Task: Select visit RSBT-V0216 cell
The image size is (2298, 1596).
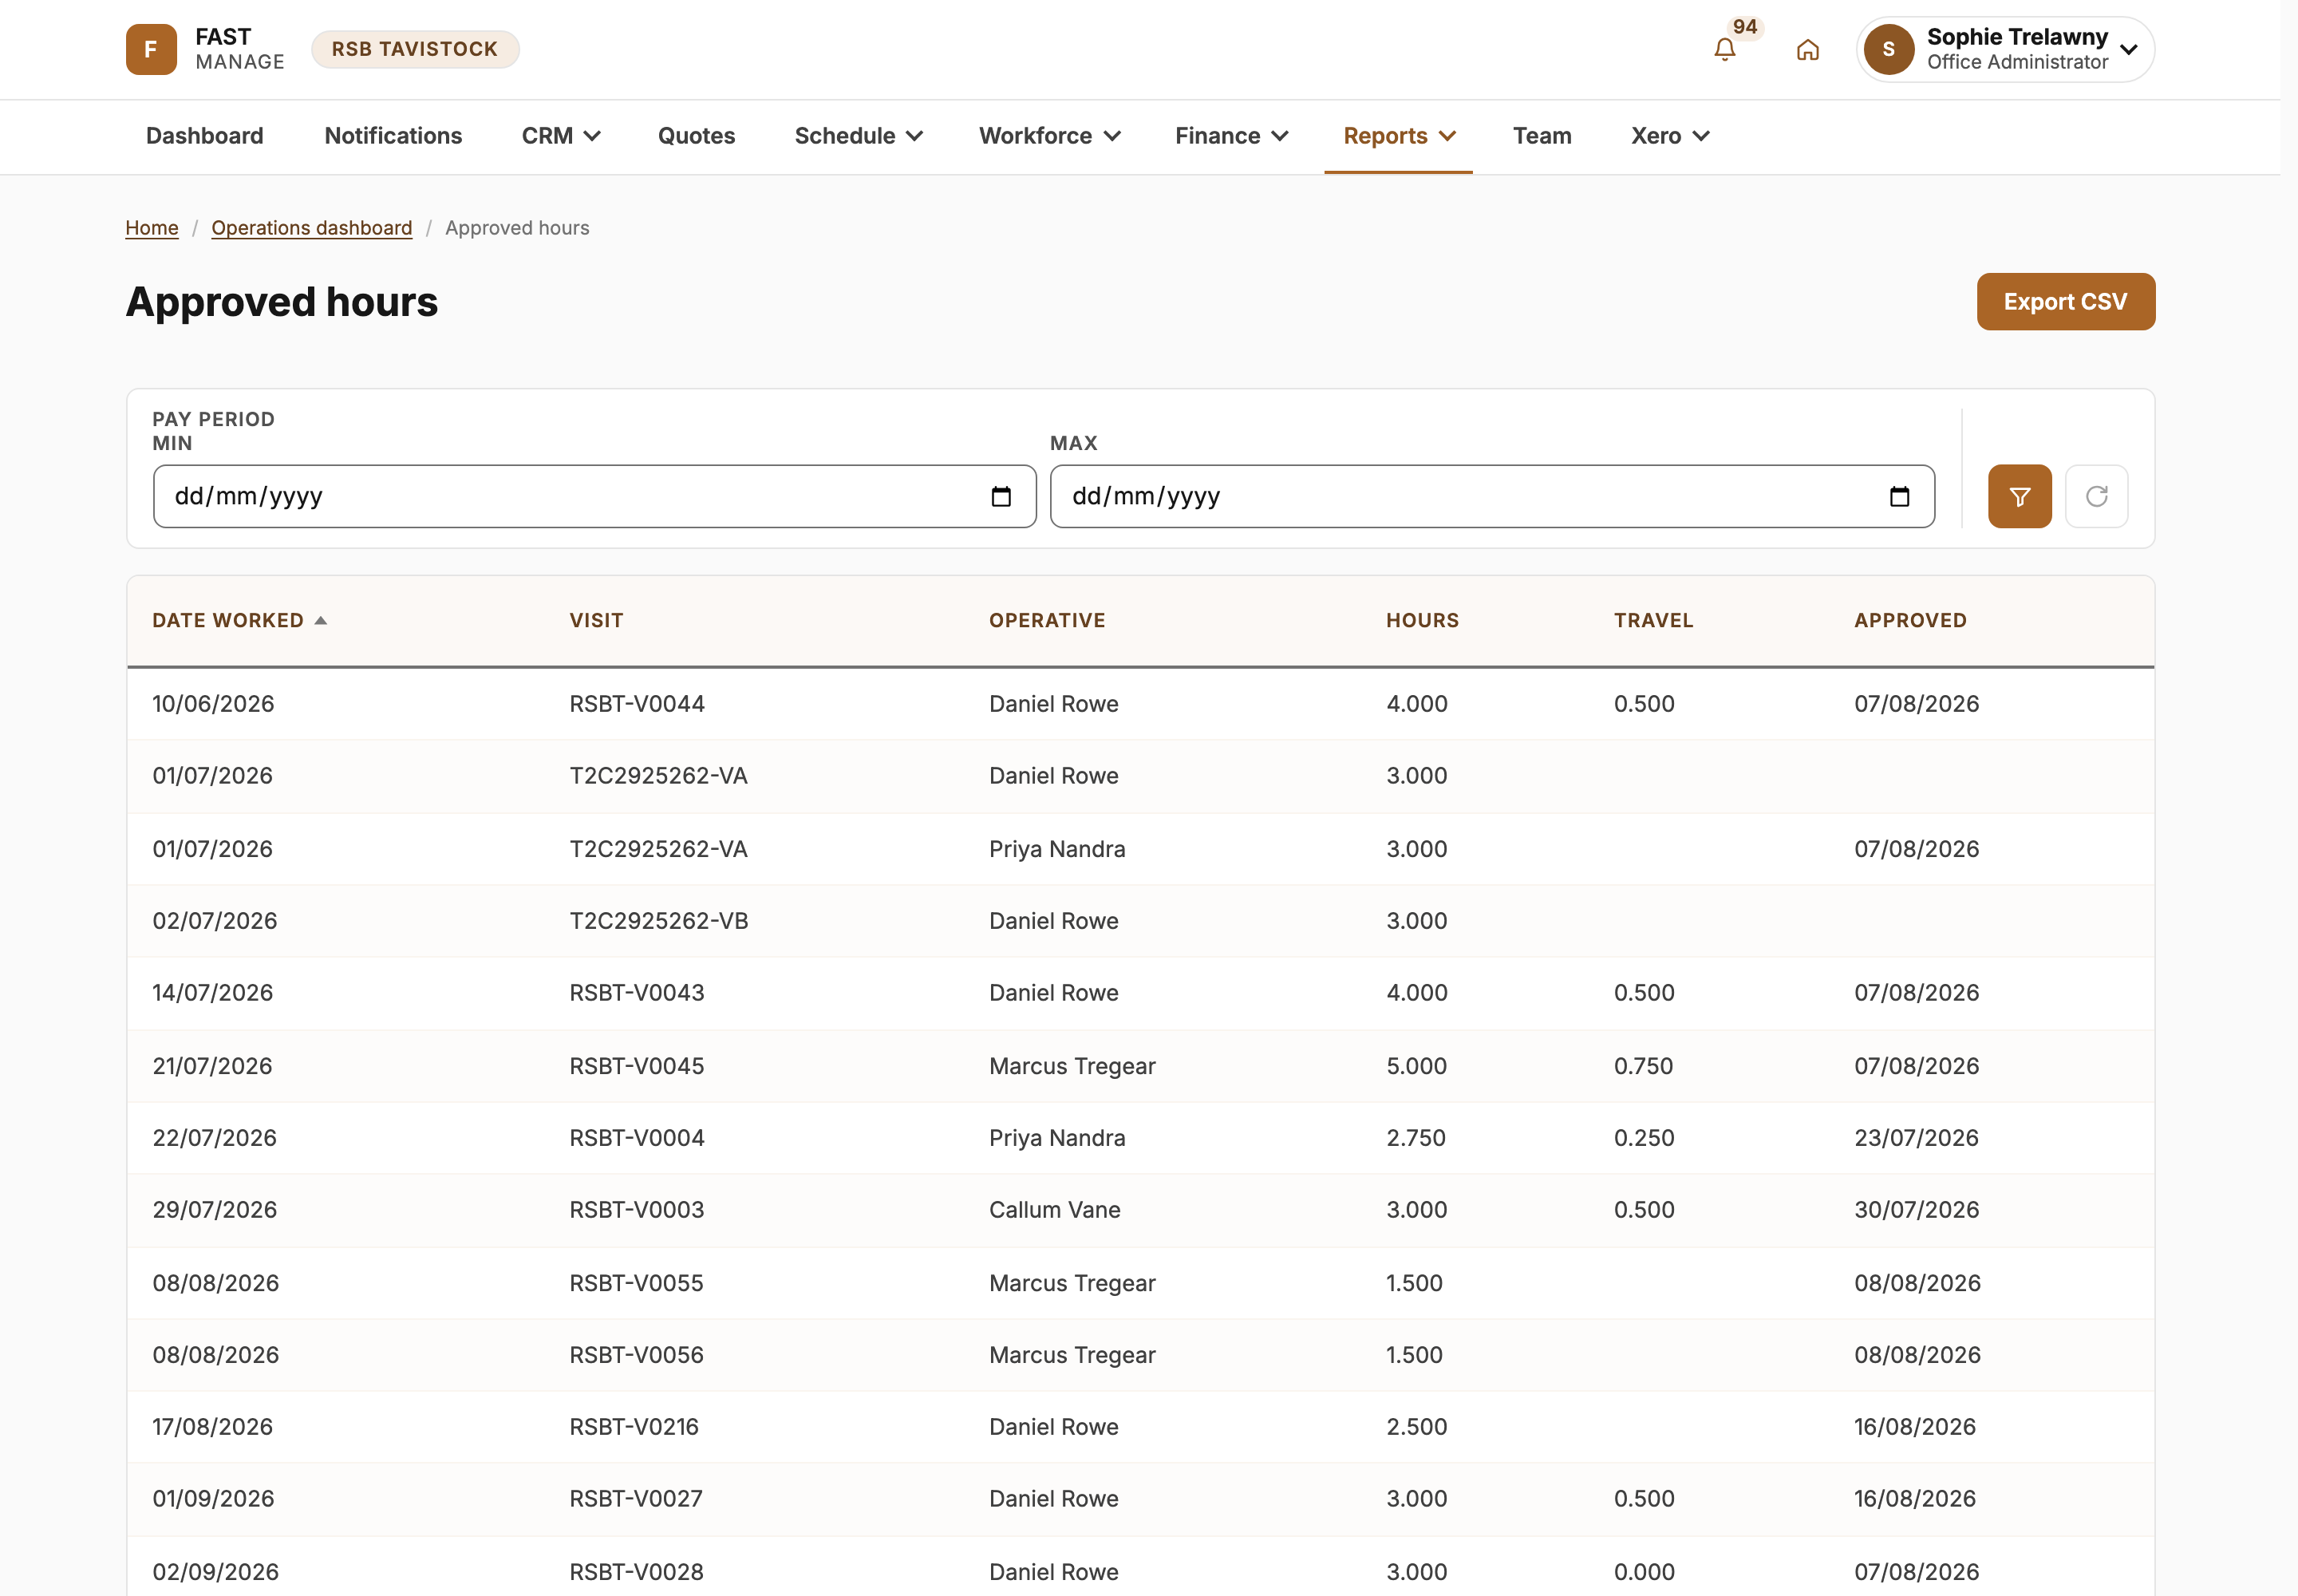Action: (x=634, y=1427)
